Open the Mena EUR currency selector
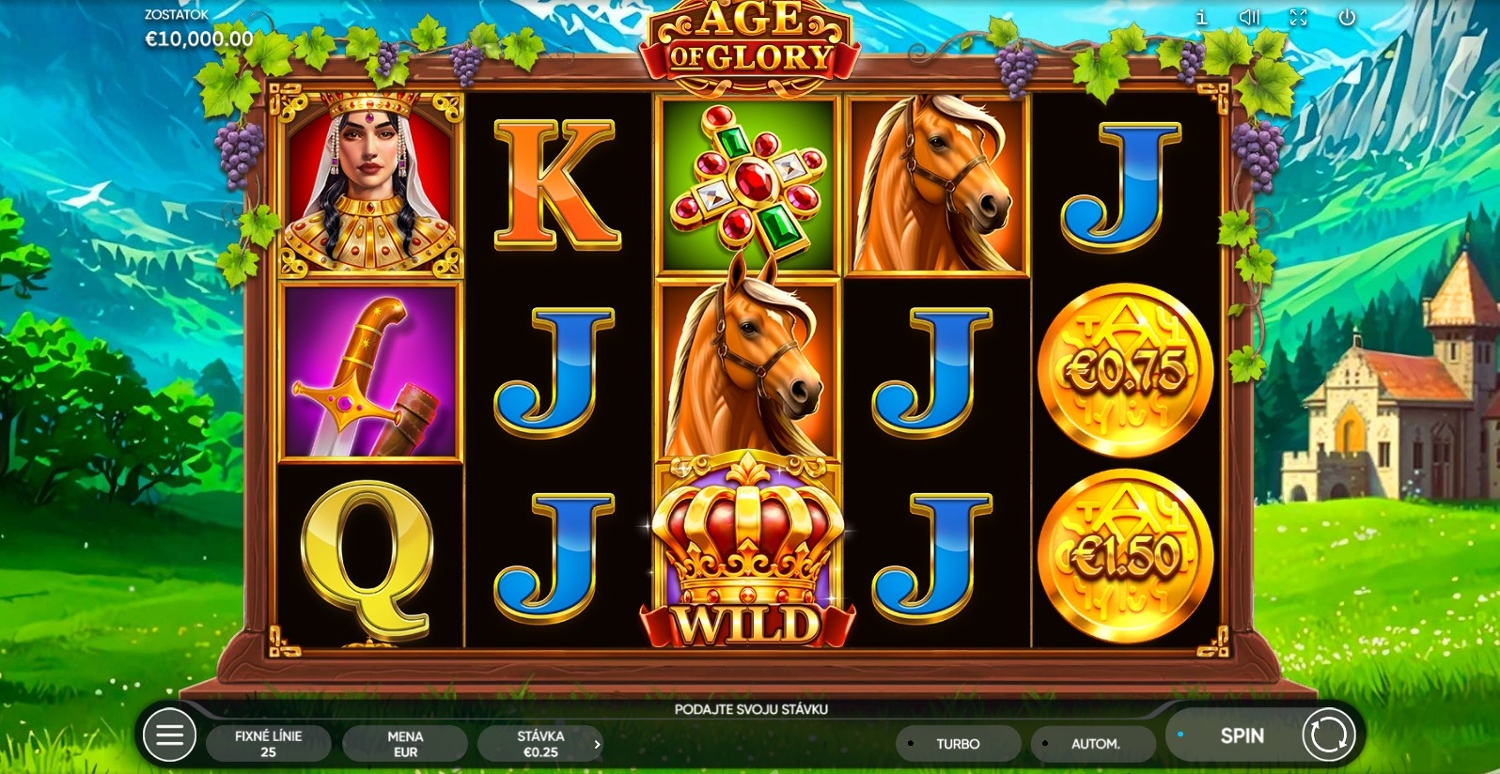Viewport: 1500px width, 774px height. coord(405,744)
